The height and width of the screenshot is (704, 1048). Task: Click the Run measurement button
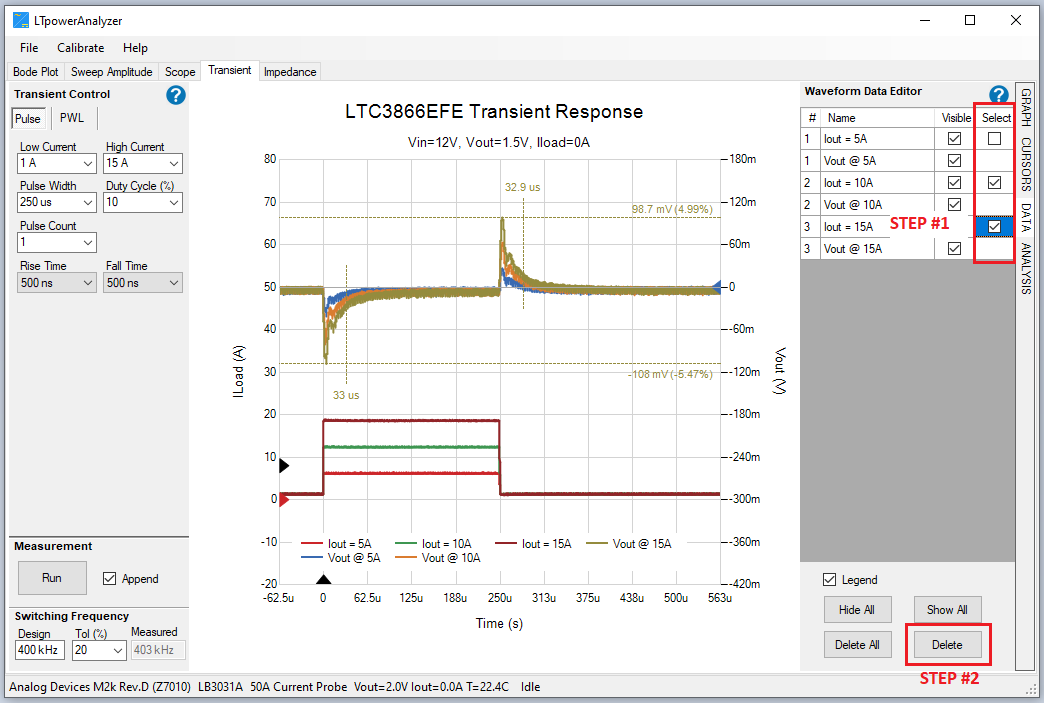coord(51,578)
